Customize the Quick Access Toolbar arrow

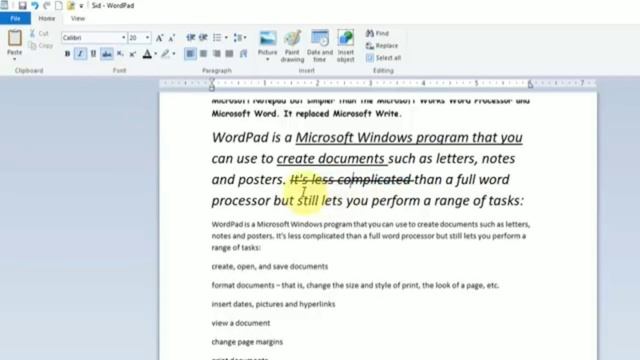click(81, 6)
